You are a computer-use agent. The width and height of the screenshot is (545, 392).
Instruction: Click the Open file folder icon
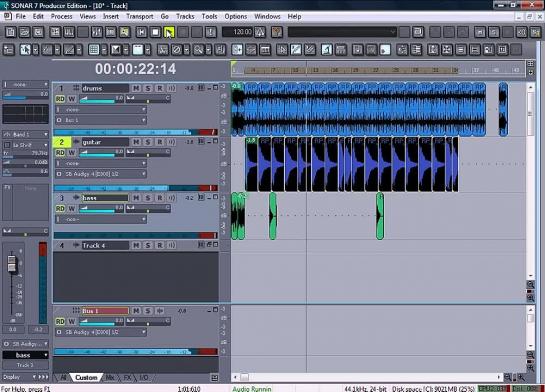click(x=24, y=32)
